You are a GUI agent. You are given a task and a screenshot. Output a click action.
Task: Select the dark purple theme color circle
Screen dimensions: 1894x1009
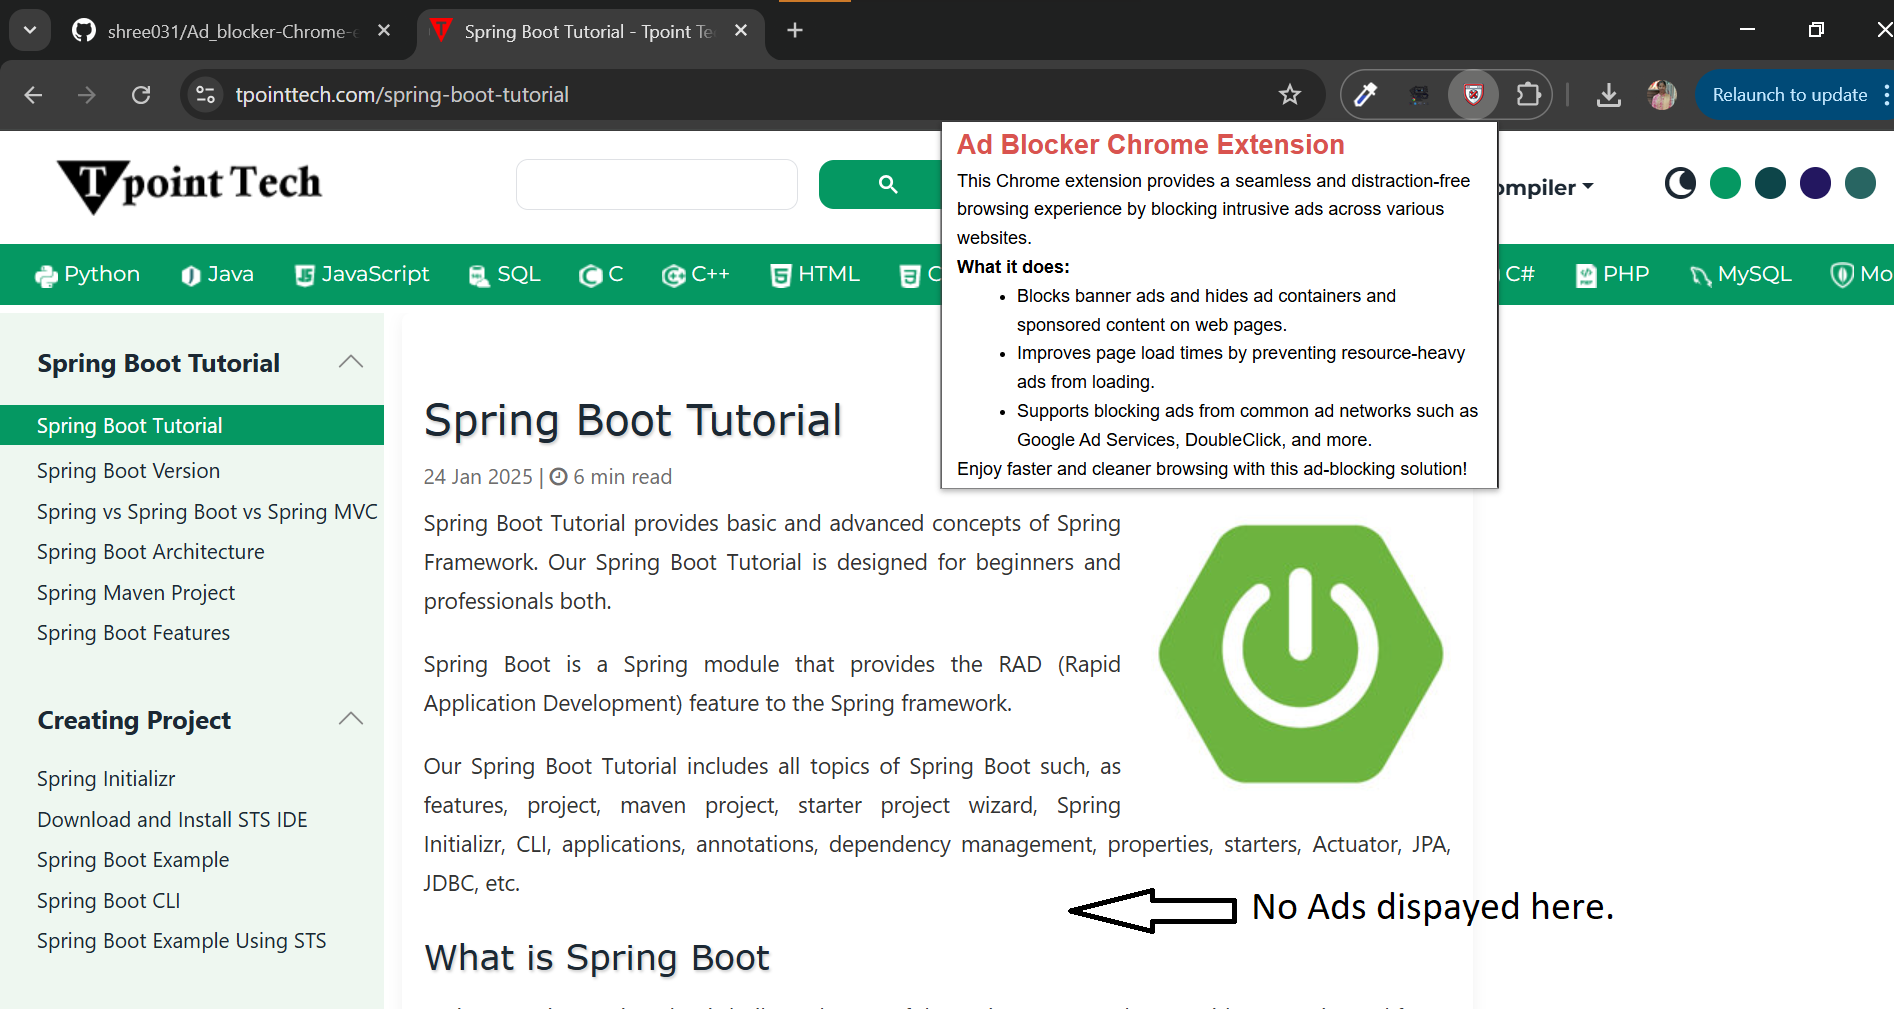tap(1815, 183)
